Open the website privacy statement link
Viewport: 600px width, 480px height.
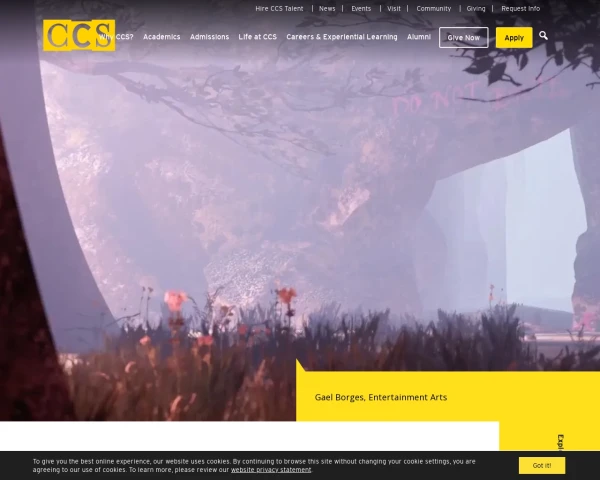point(271,470)
